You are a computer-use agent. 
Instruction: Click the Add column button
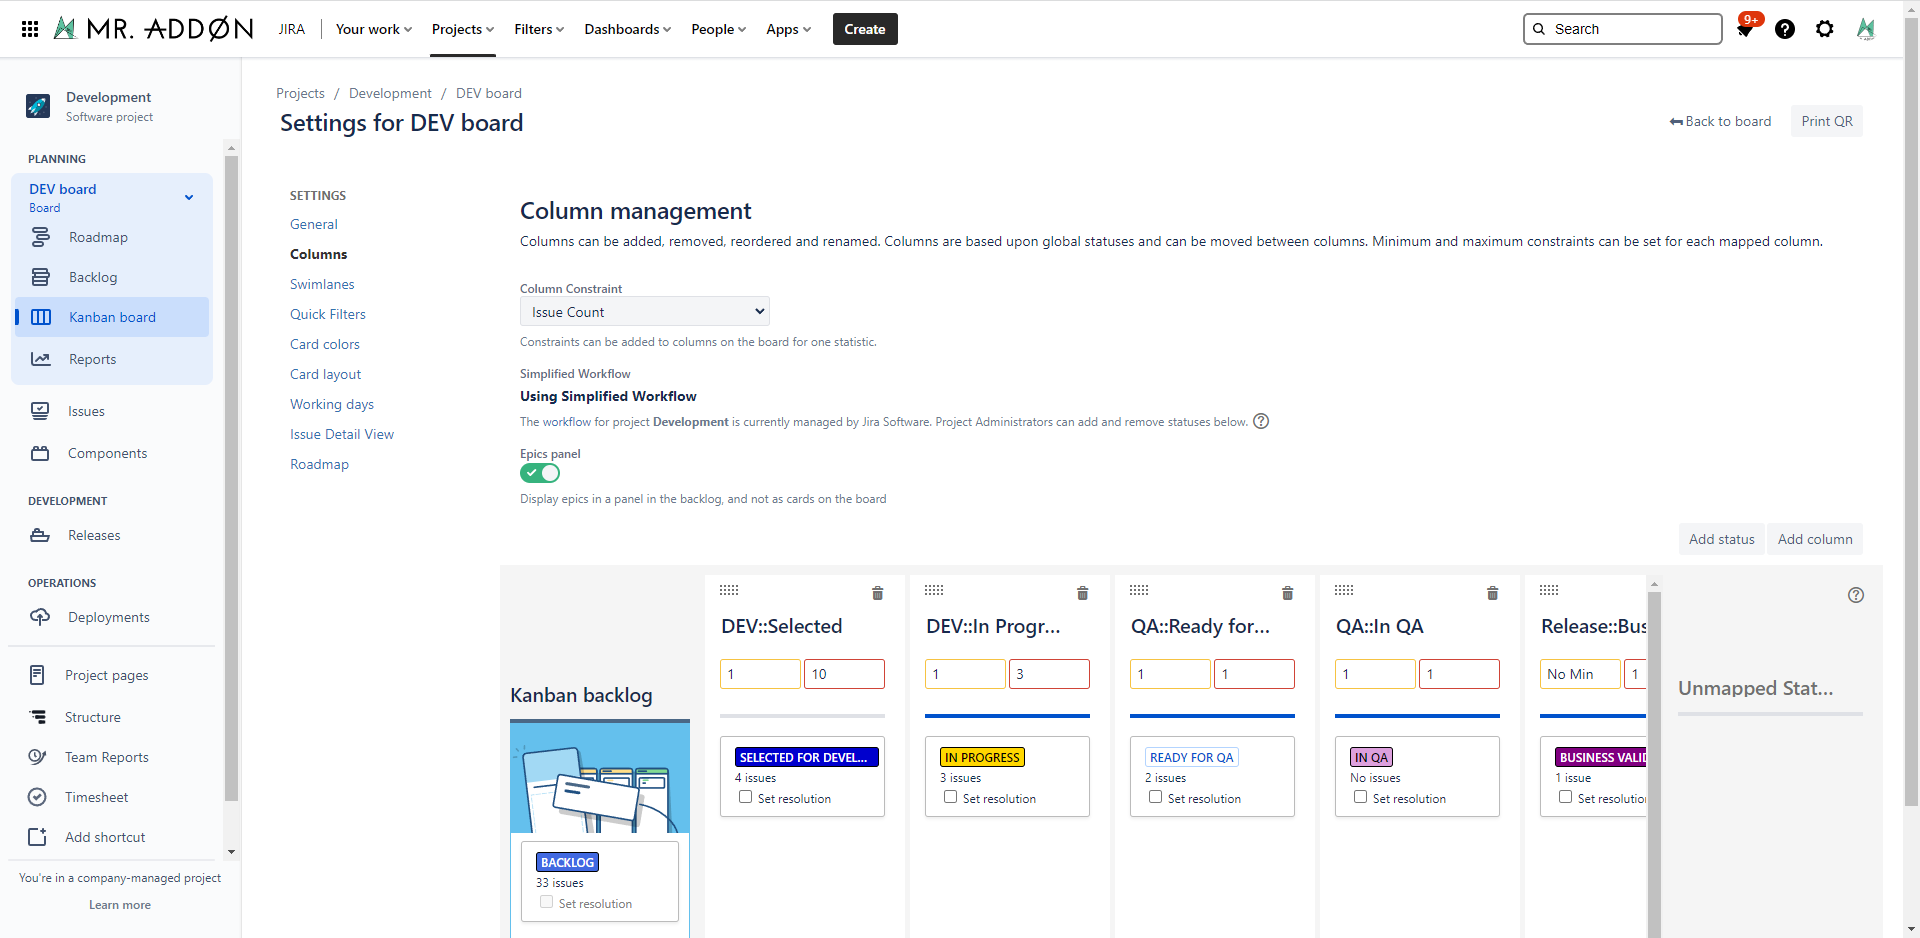1814,539
